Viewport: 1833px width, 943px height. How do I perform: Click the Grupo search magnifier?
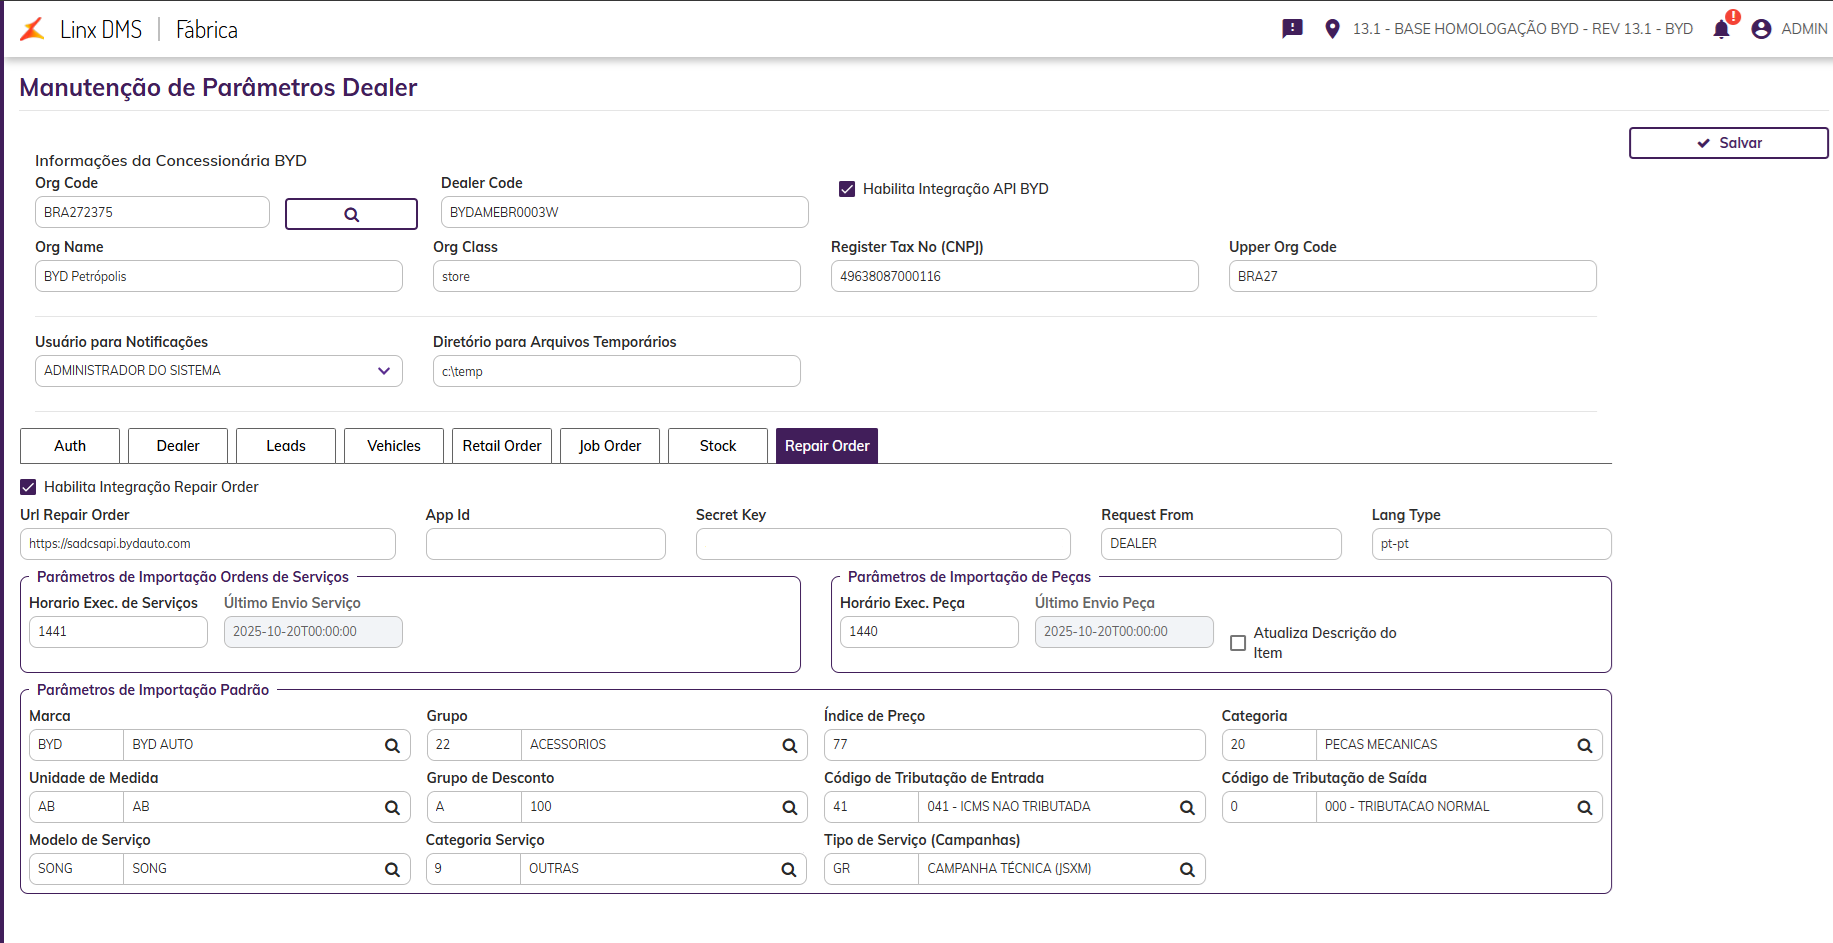[789, 746]
